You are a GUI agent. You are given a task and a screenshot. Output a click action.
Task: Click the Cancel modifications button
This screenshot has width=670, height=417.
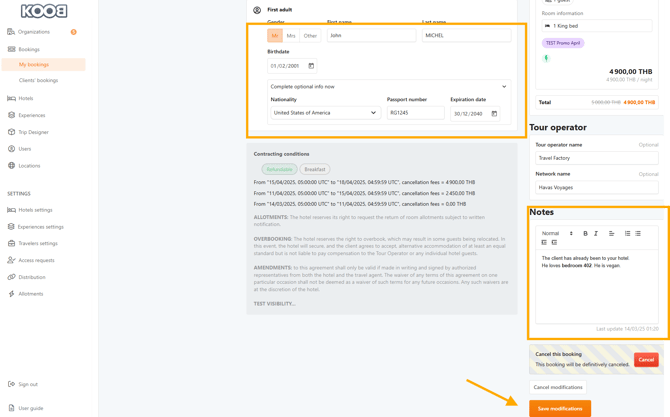click(x=558, y=387)
